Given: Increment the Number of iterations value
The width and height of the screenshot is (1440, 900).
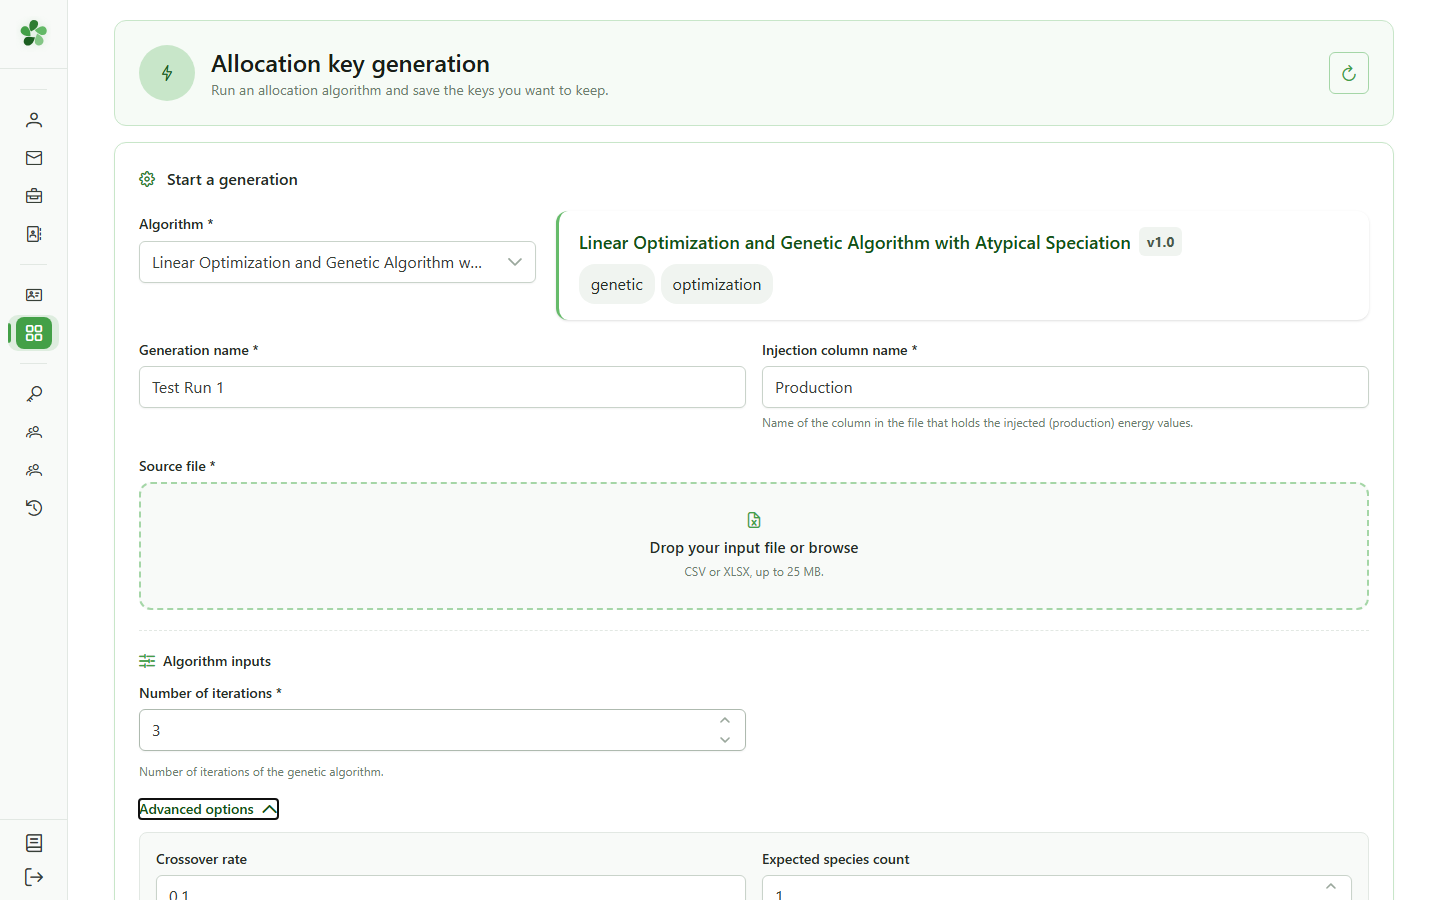Looking at the screenshot, I should (x=725, y=720).
